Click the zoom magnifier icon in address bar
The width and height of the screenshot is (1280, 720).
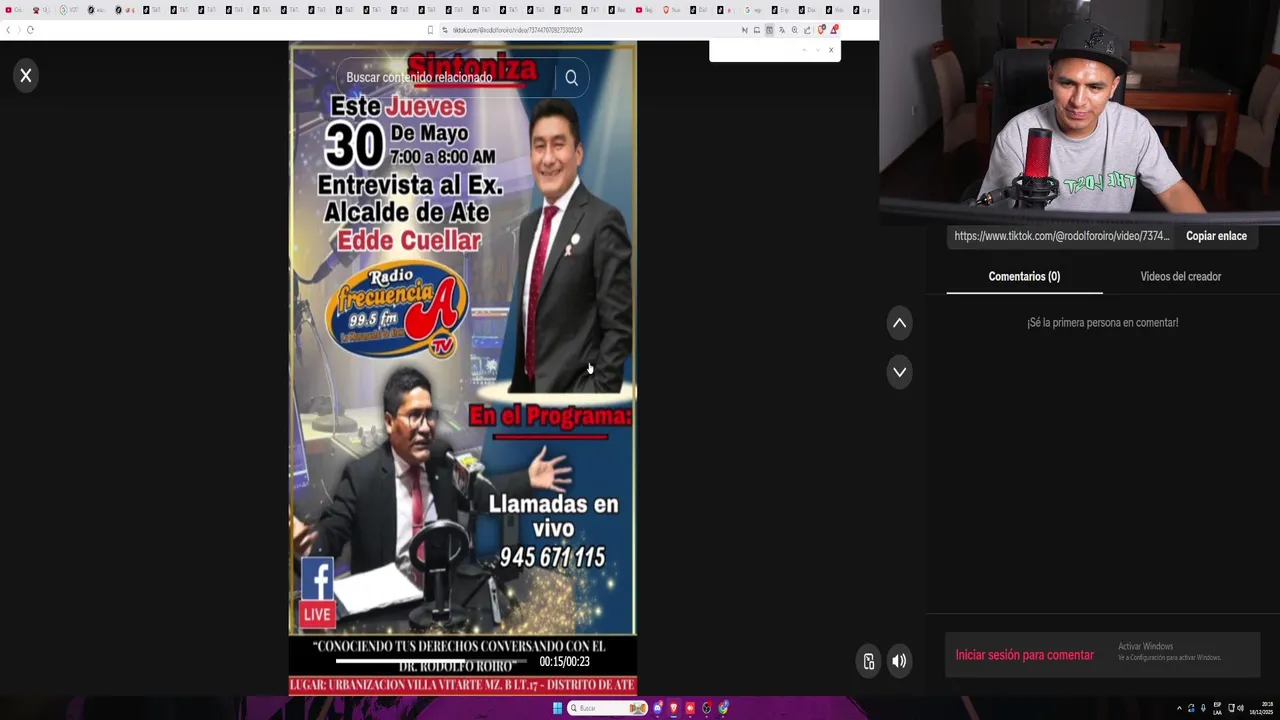click(x=795, y=30)
